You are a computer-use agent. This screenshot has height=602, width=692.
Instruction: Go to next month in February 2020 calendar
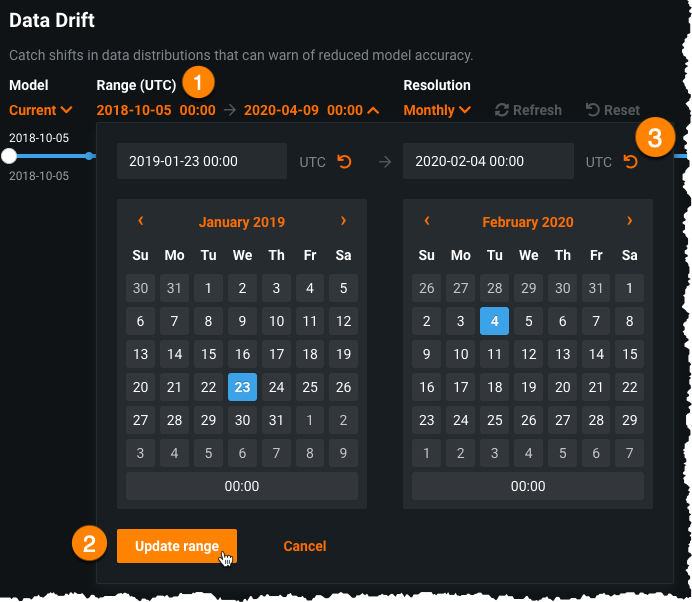pyautogui.click(x=629, y=221)
